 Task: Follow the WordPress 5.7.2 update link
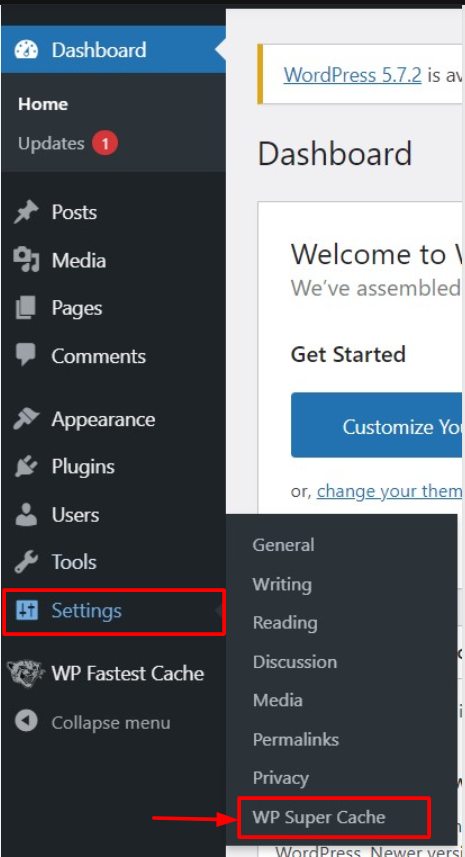(352, 75)
